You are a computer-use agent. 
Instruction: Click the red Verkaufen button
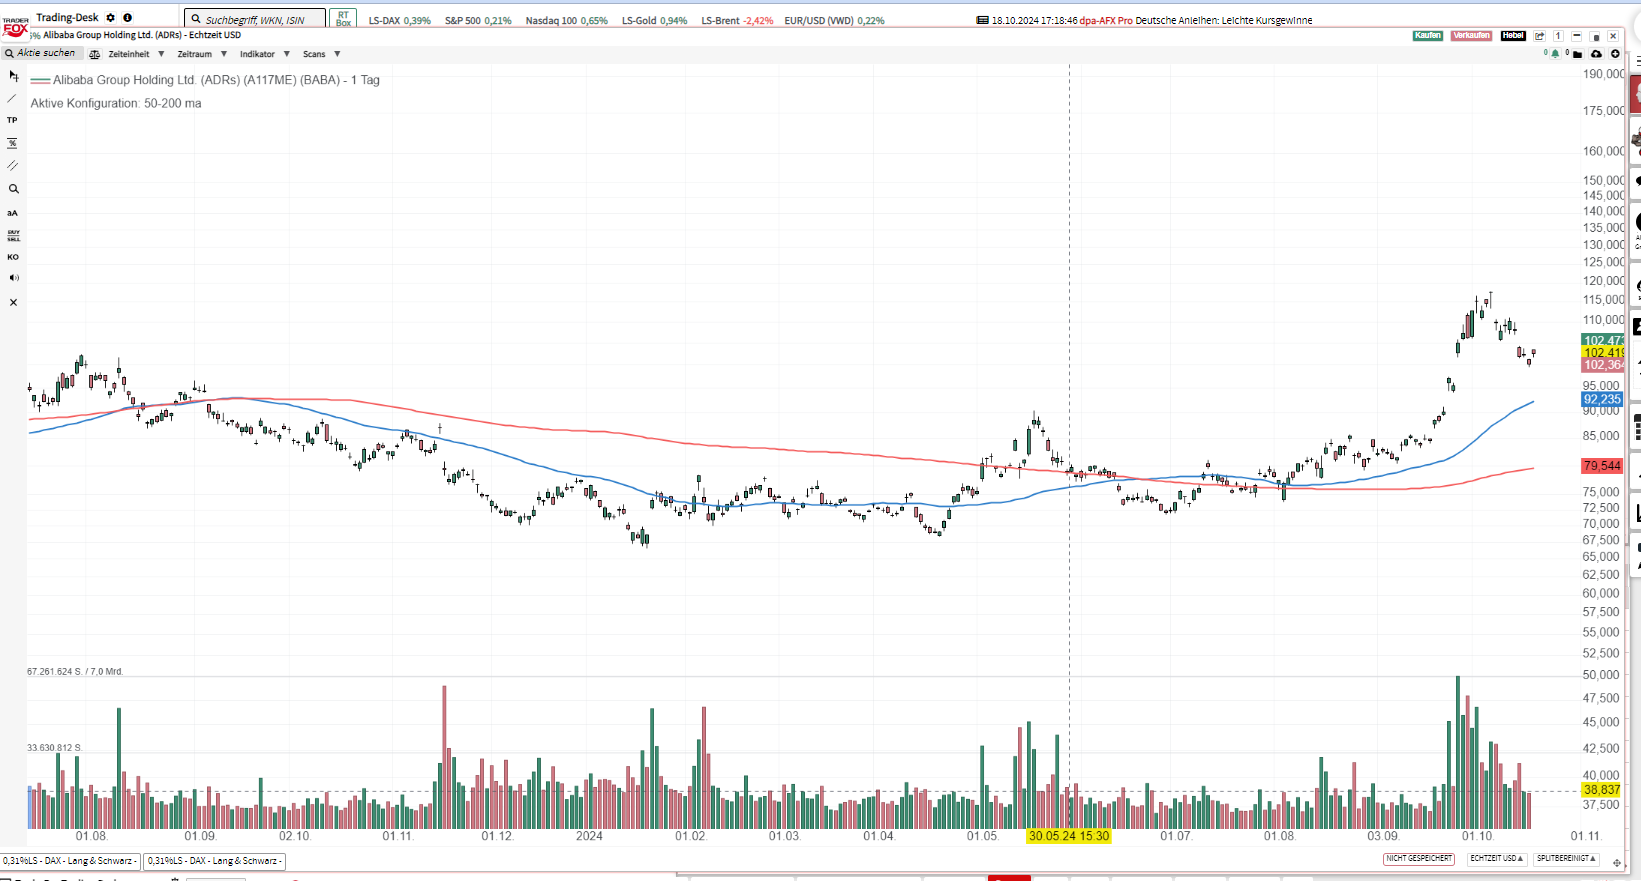(x=1471, y=36)
